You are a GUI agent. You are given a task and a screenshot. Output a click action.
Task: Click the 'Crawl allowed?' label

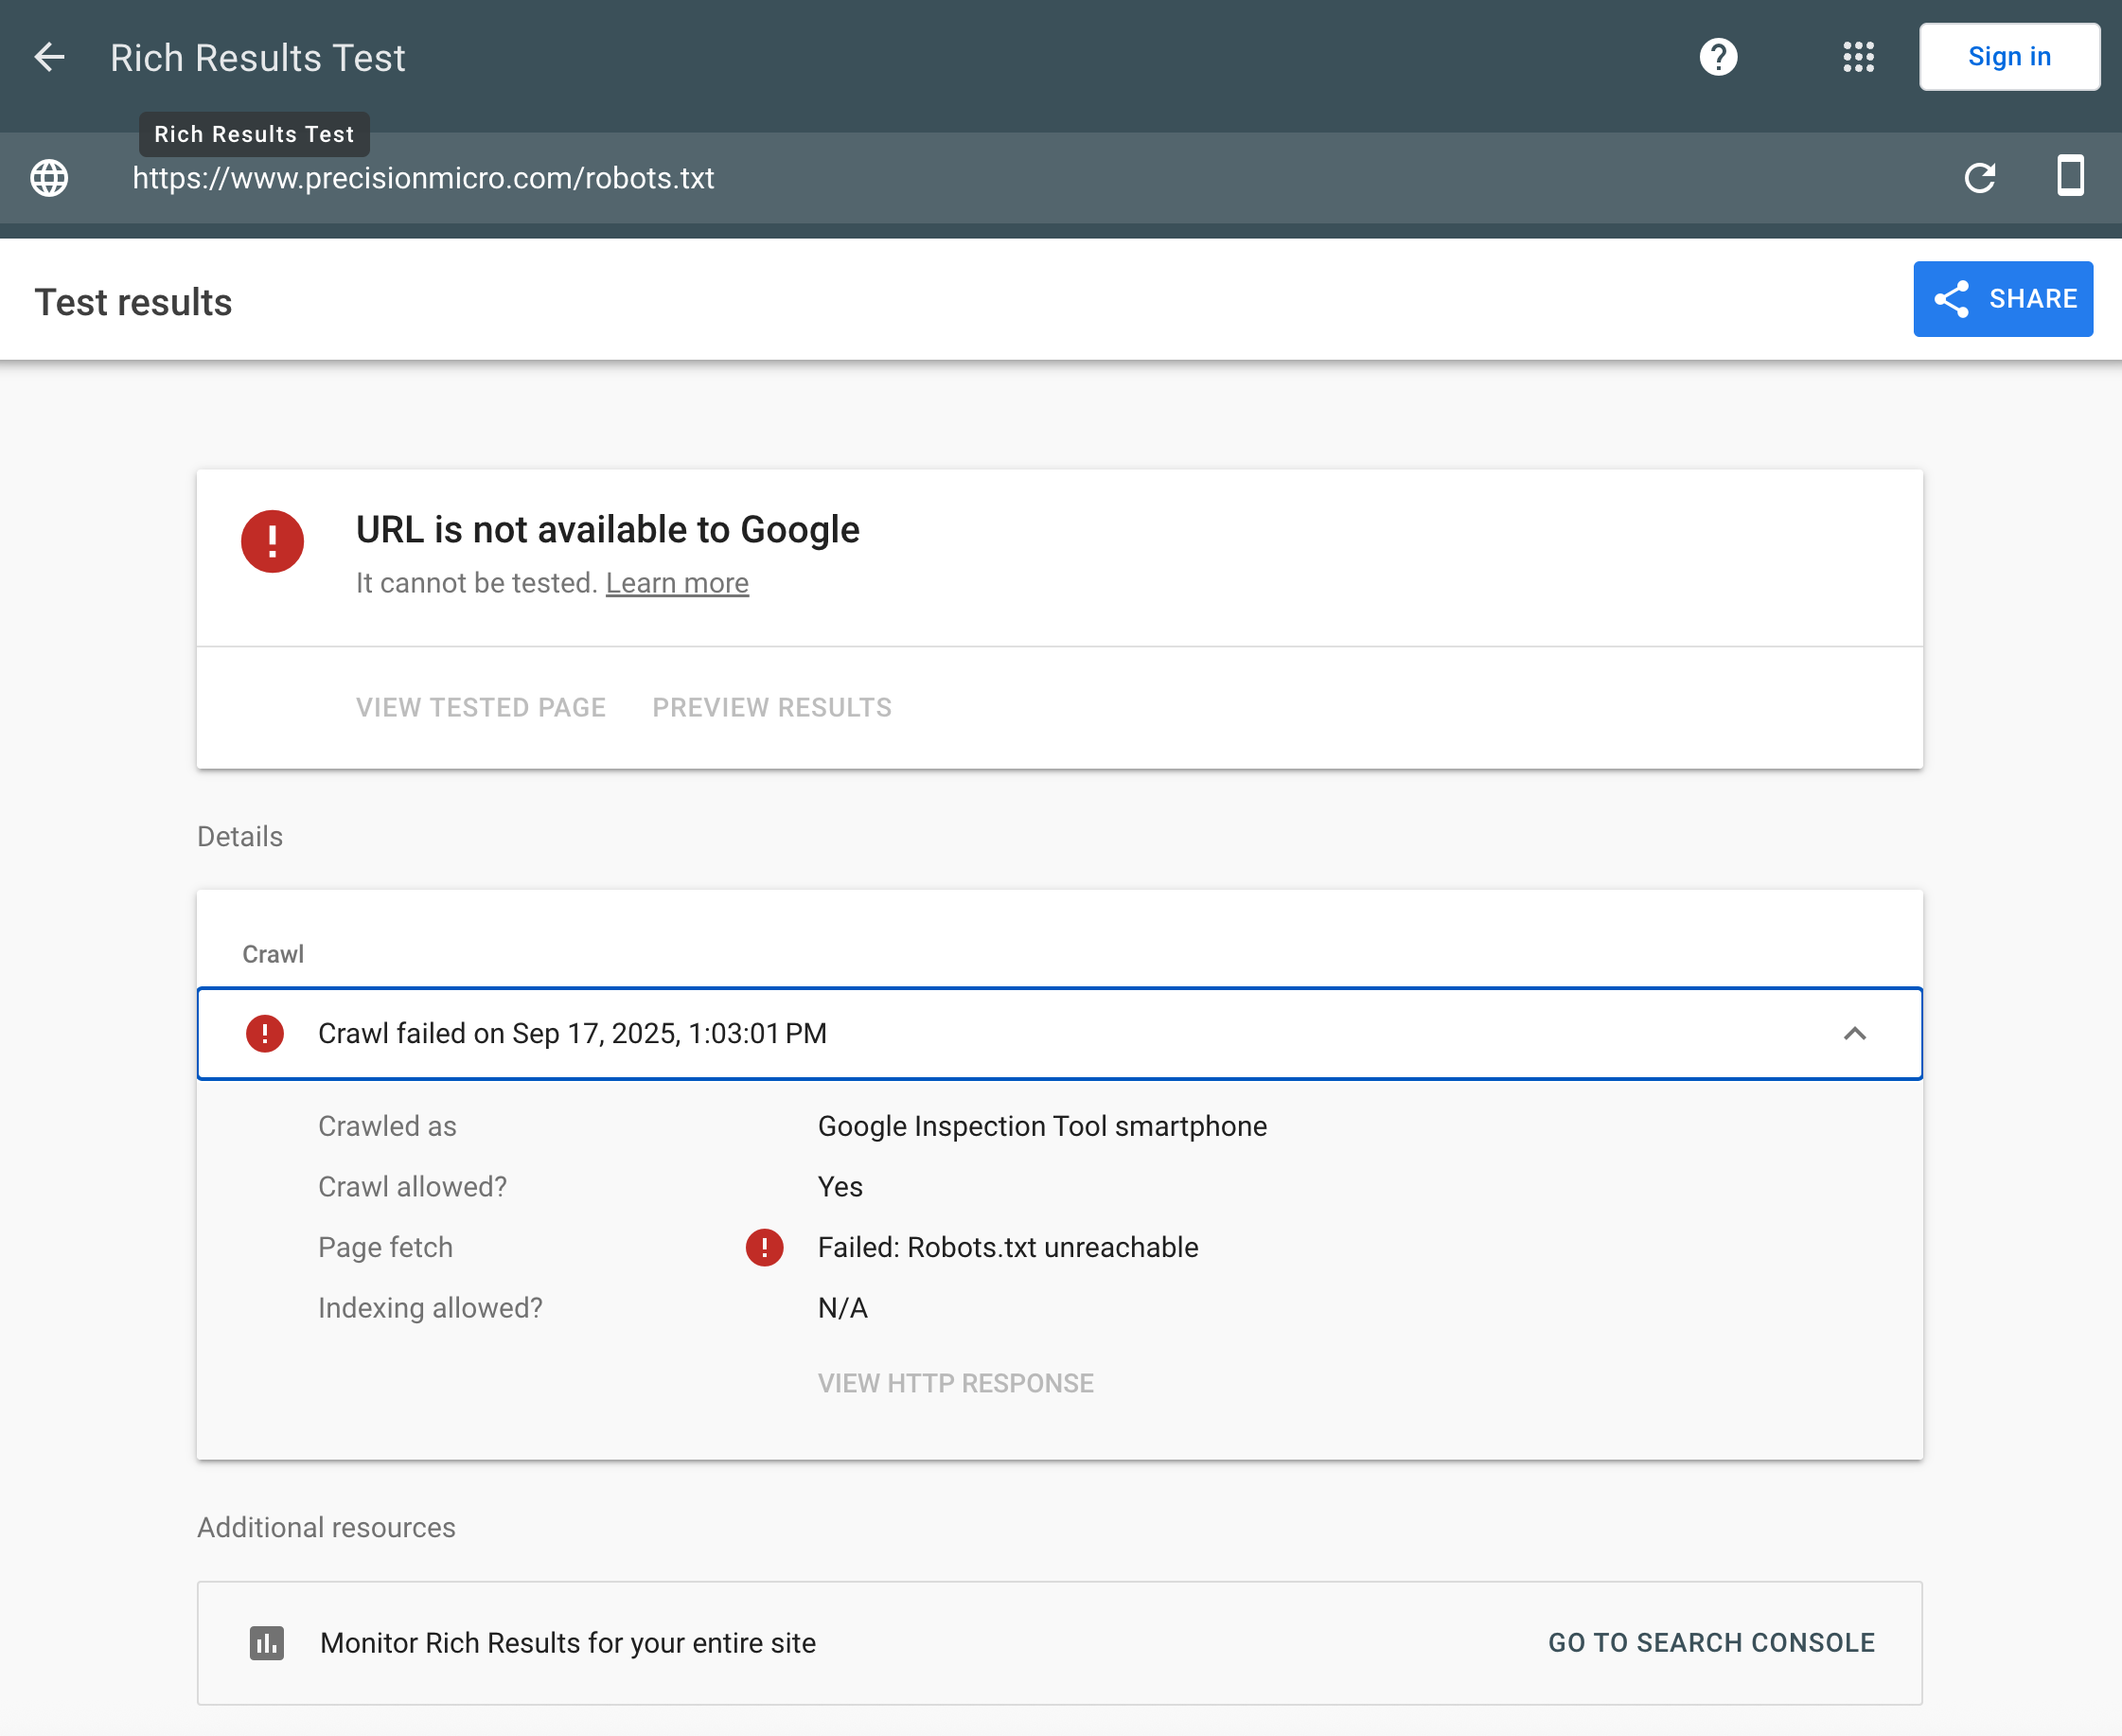412,1187
